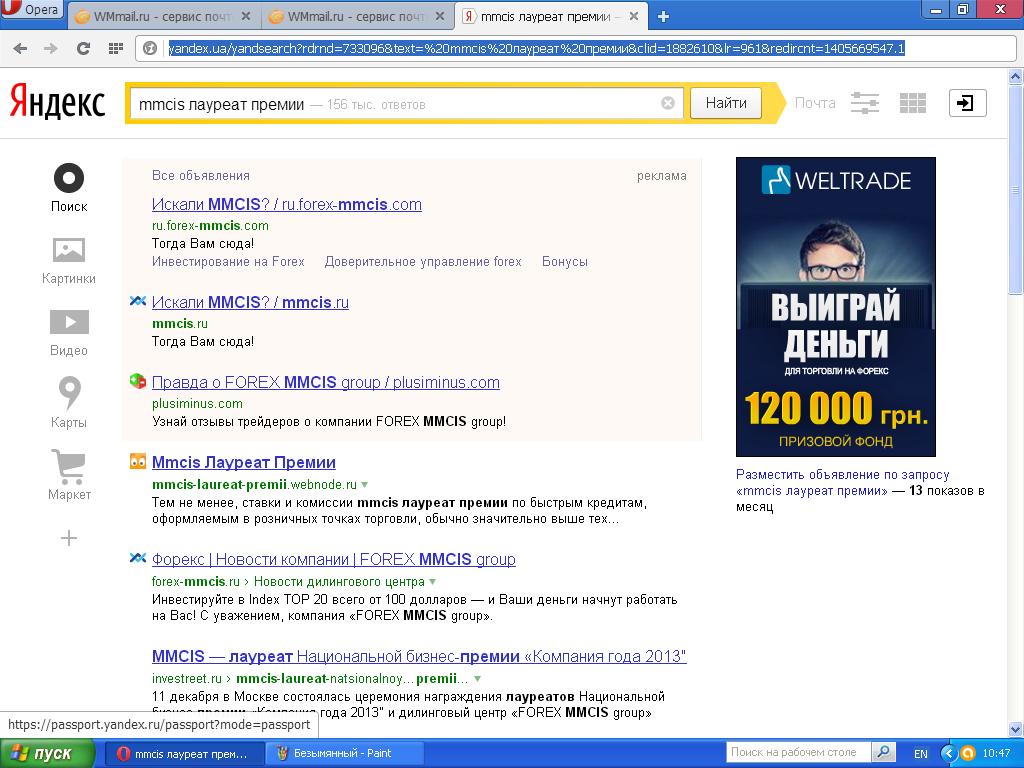Select the Поиск sidebar item

point(69,188)
